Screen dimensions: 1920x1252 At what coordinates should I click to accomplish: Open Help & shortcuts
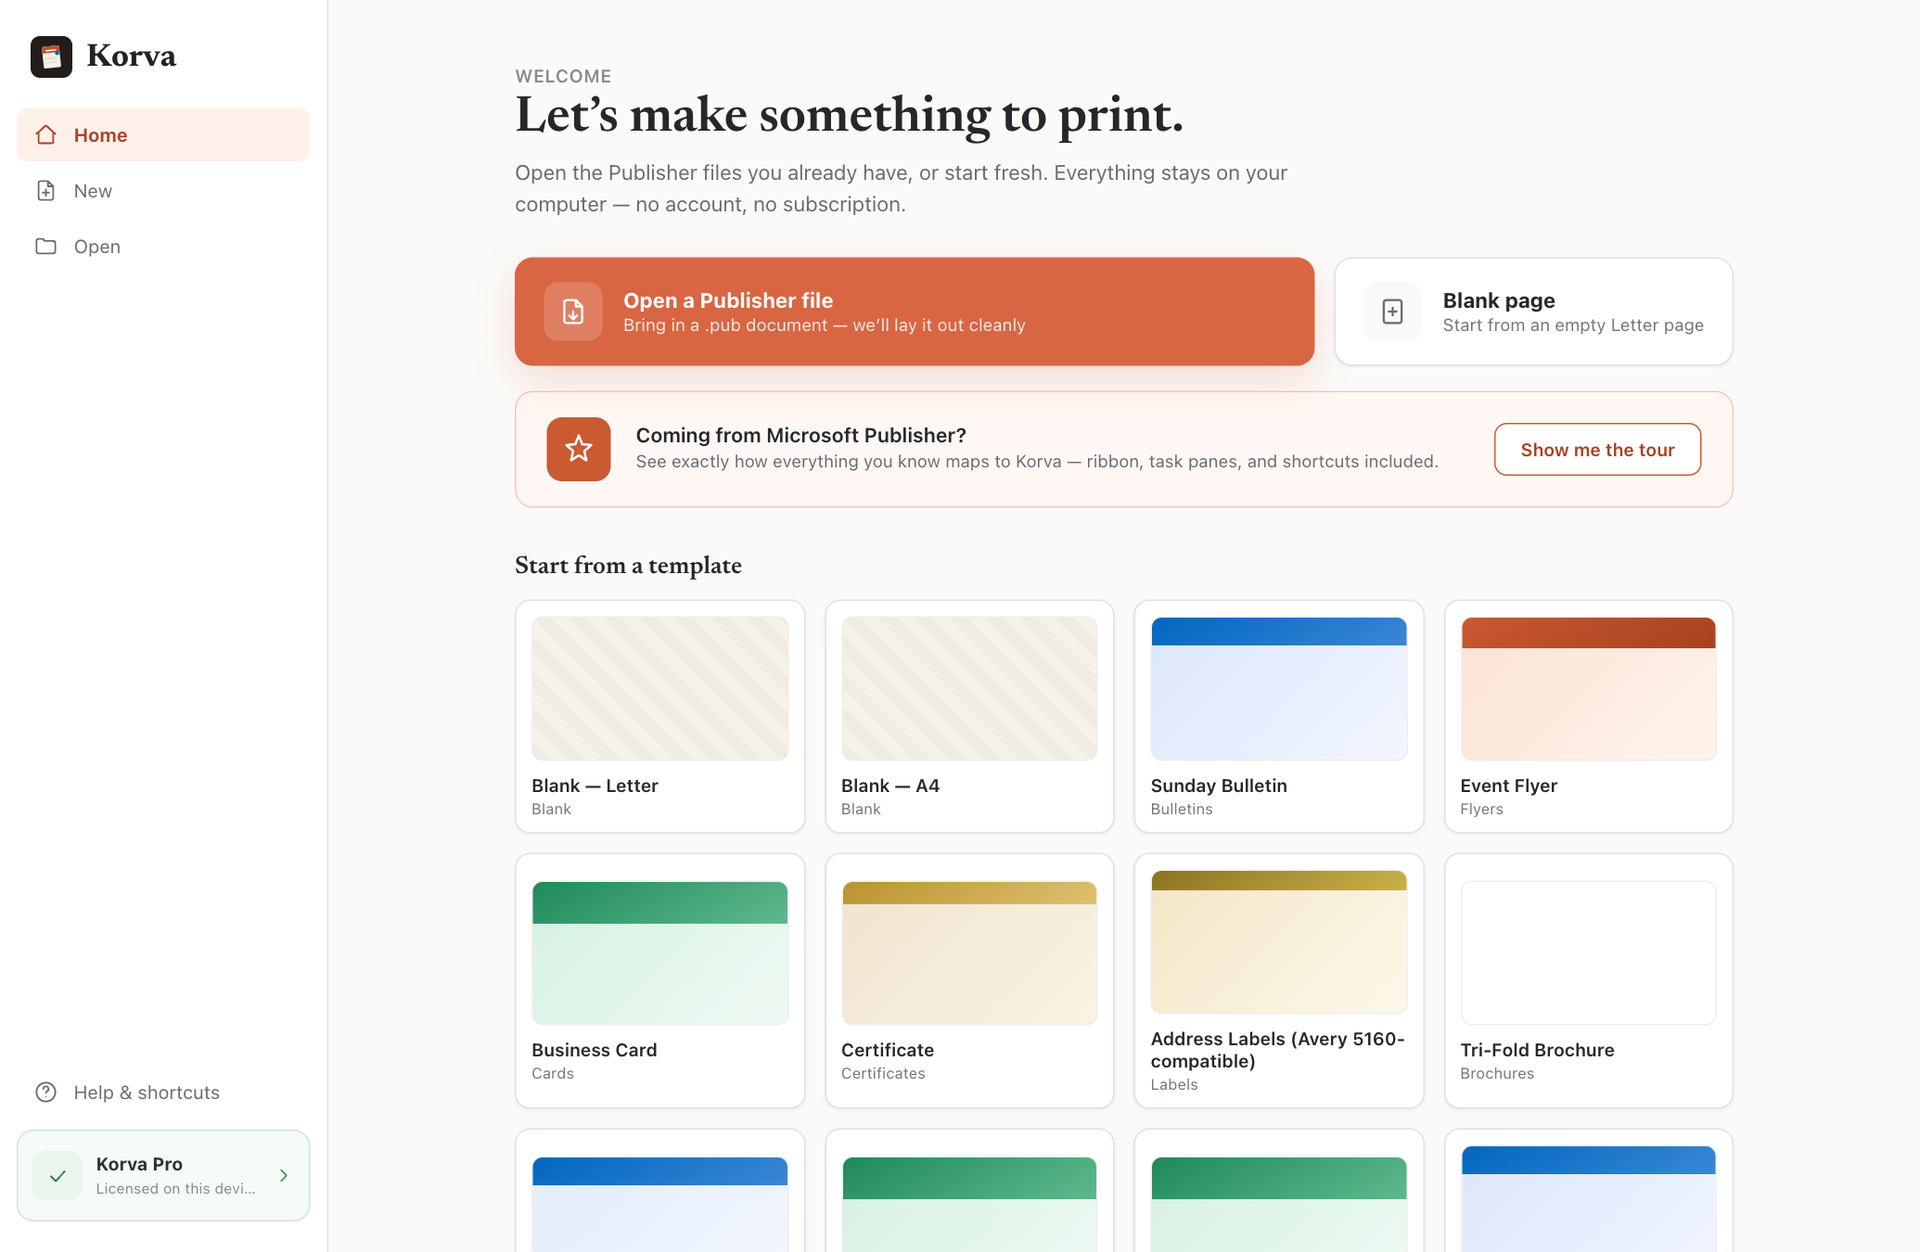tap(164, 1092)
